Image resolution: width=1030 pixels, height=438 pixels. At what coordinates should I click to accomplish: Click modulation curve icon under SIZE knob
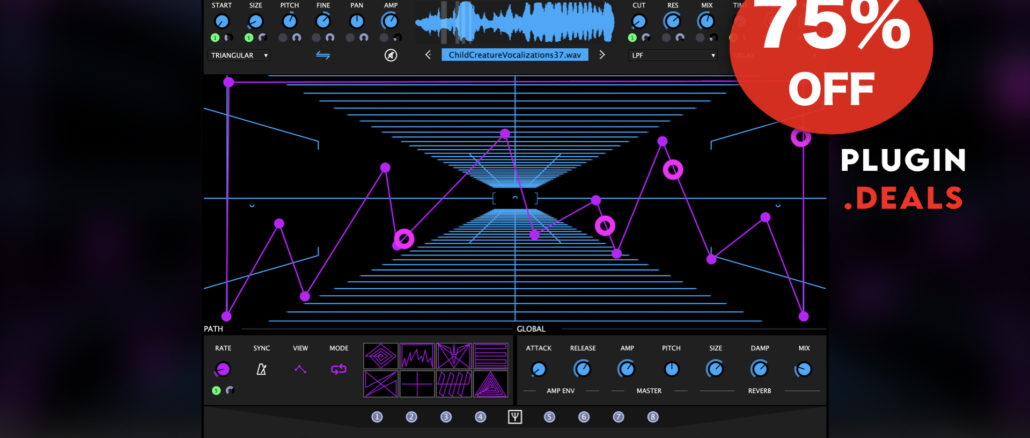coord(261,38)
